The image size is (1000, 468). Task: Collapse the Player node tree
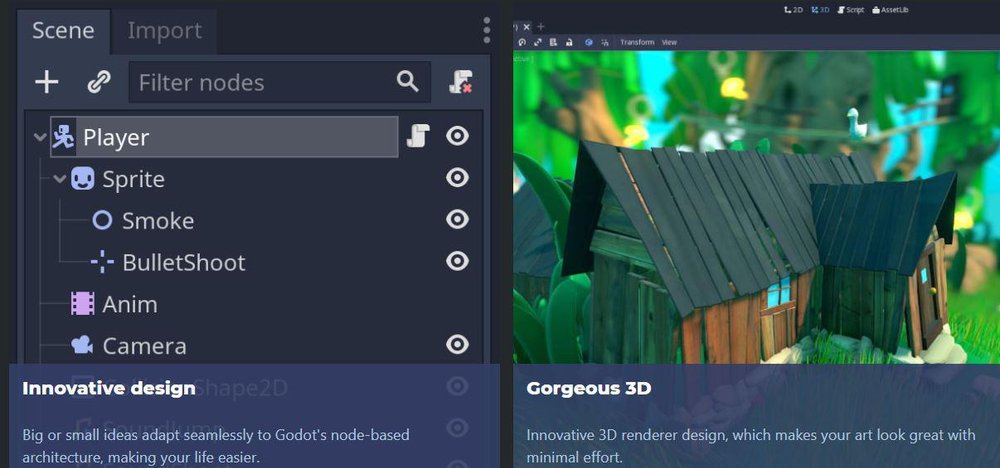40,137
